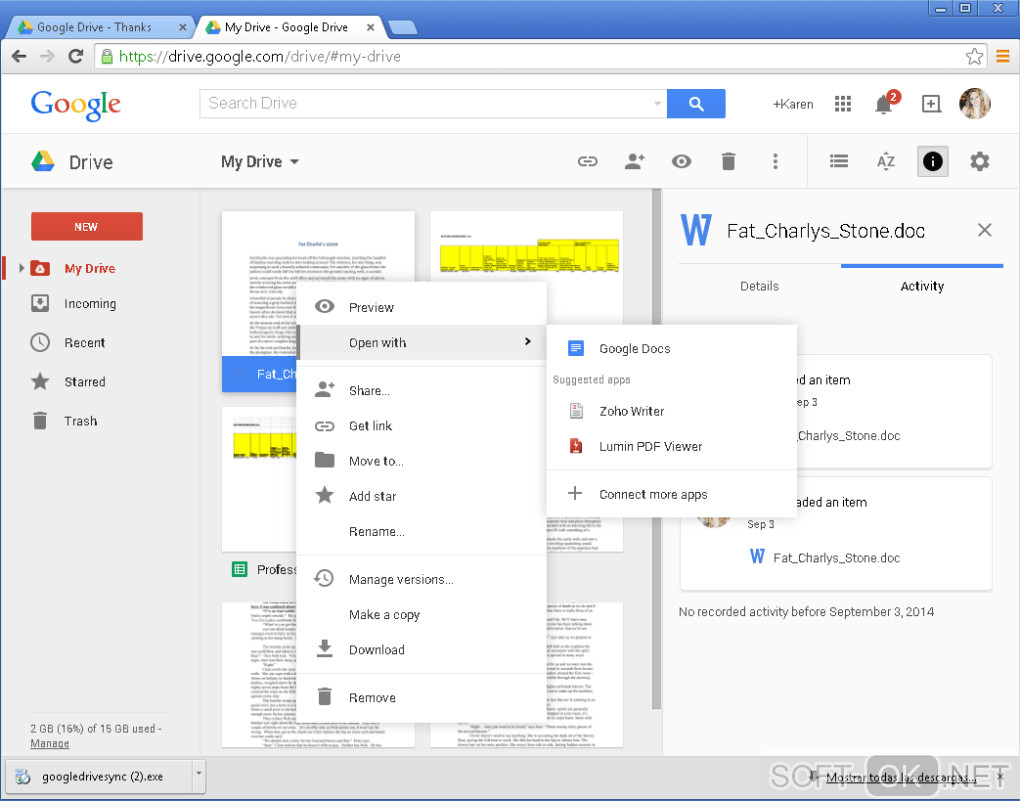Open the new browser tab button
1020x801 pixels.
(x=402, y=27)
